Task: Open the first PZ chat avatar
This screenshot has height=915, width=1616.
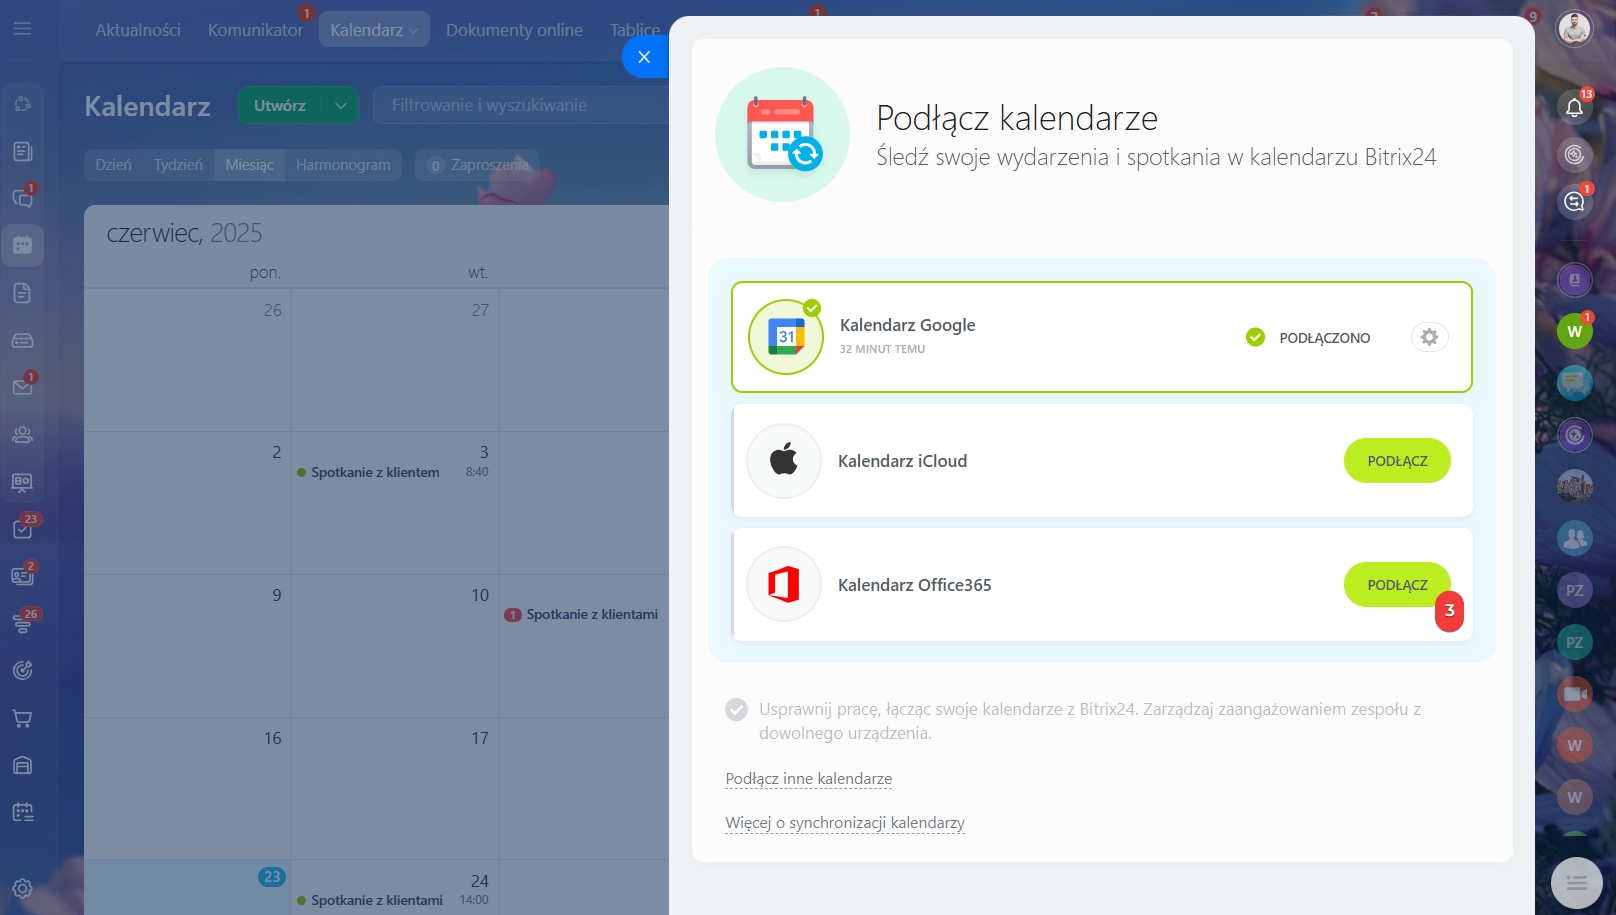Action: pos(1574,590)
